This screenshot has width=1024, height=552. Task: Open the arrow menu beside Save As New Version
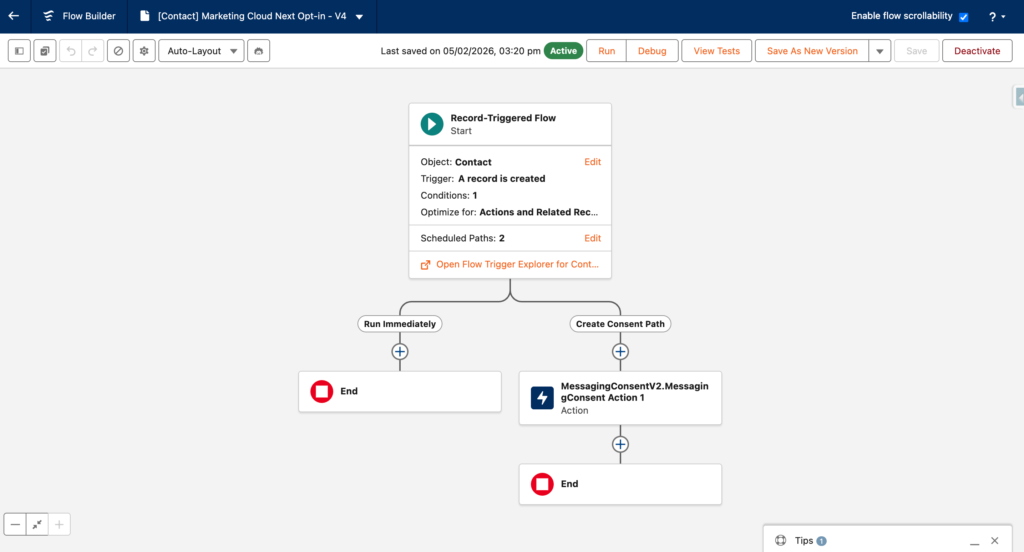click(879, 51)
